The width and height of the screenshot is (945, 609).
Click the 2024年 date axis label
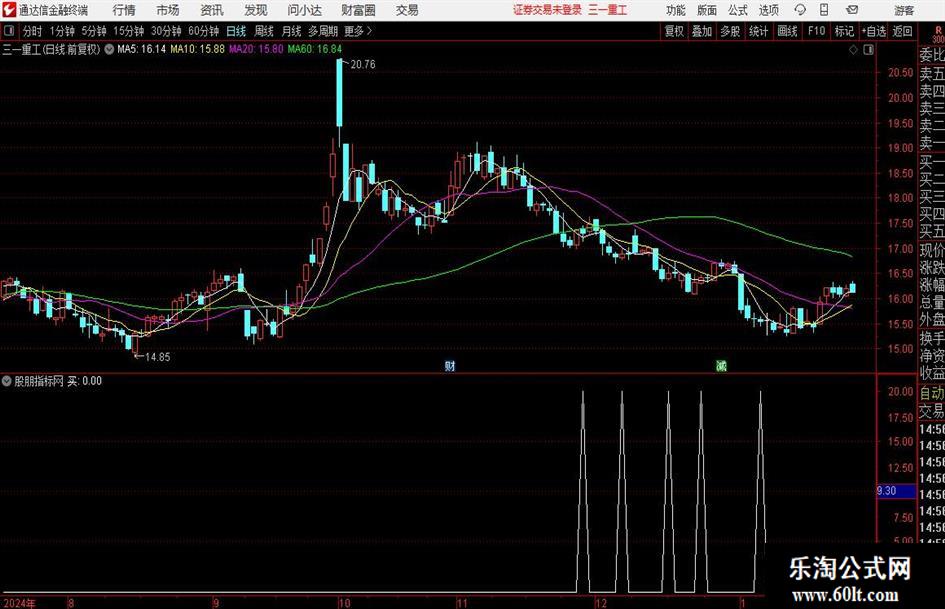19,603
